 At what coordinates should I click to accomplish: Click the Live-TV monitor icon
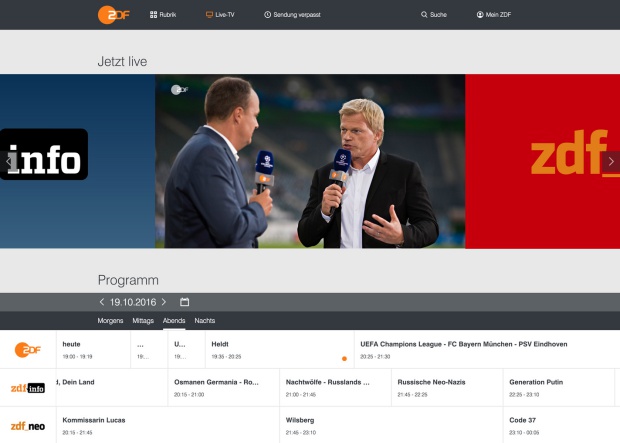209,15
